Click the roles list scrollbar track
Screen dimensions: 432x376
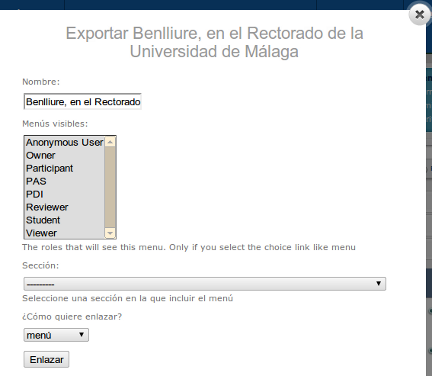(x=110, y=187)
